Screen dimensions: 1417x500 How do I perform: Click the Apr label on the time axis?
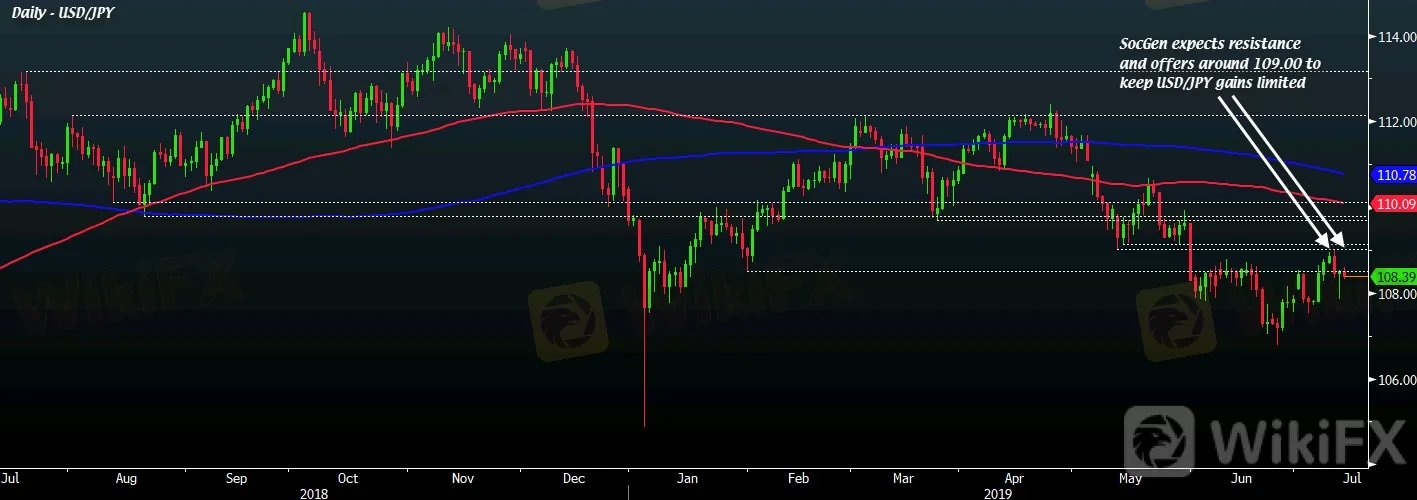(x=1013, y=478)
